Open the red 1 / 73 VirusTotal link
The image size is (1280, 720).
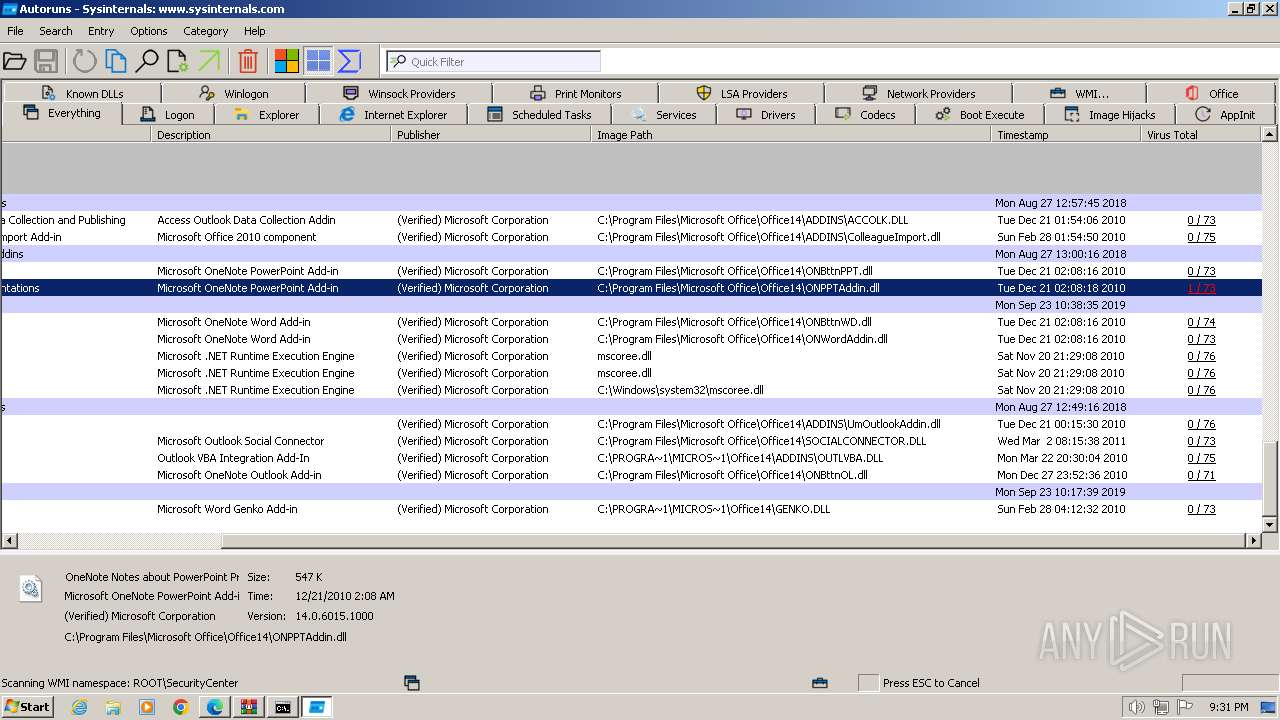1201,288
